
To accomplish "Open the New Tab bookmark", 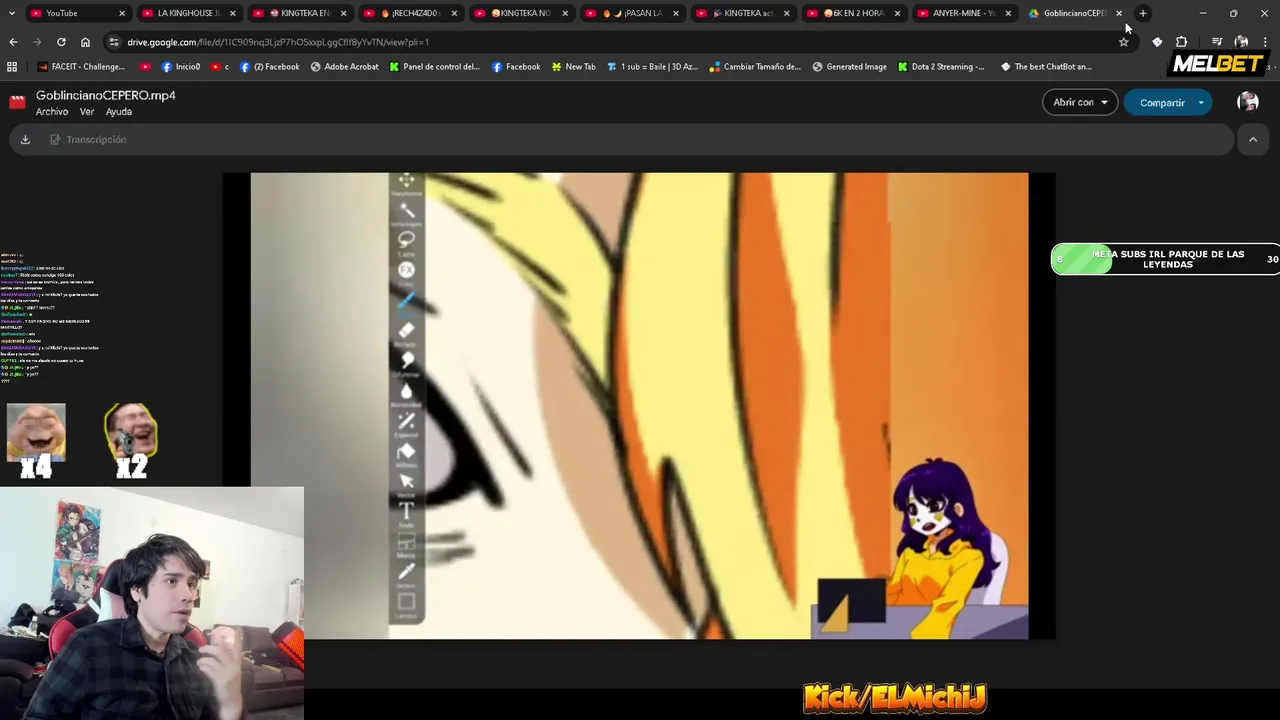I will (x=572, y=67).
